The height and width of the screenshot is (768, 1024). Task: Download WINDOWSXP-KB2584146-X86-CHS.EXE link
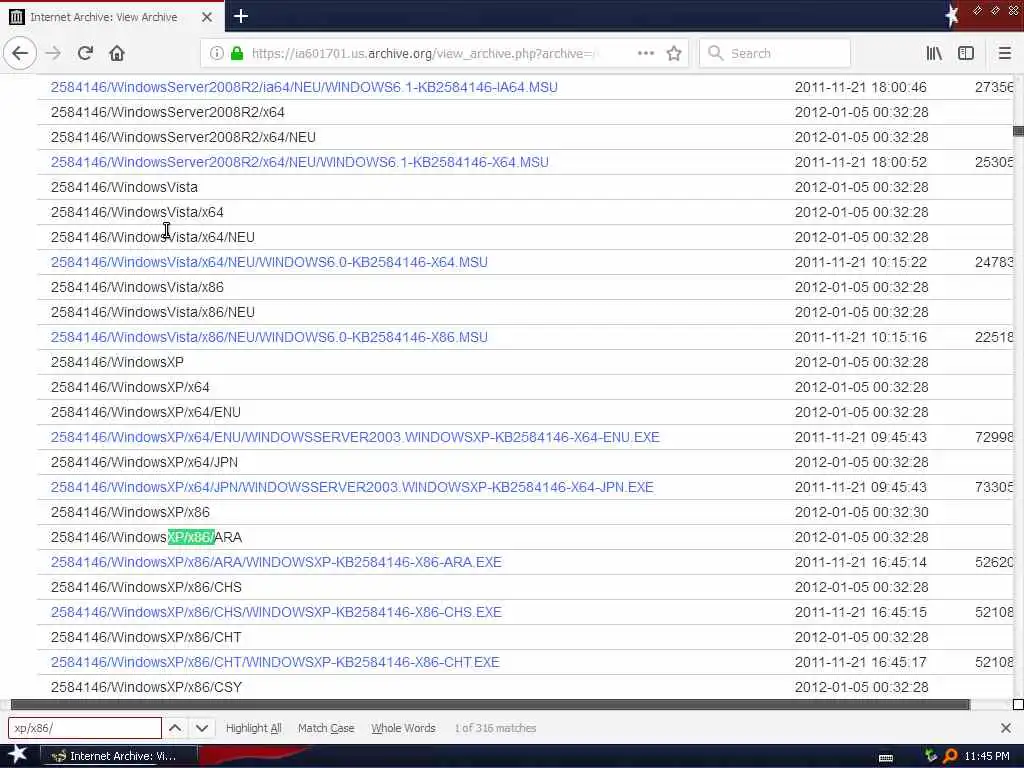tap(276, 612)
